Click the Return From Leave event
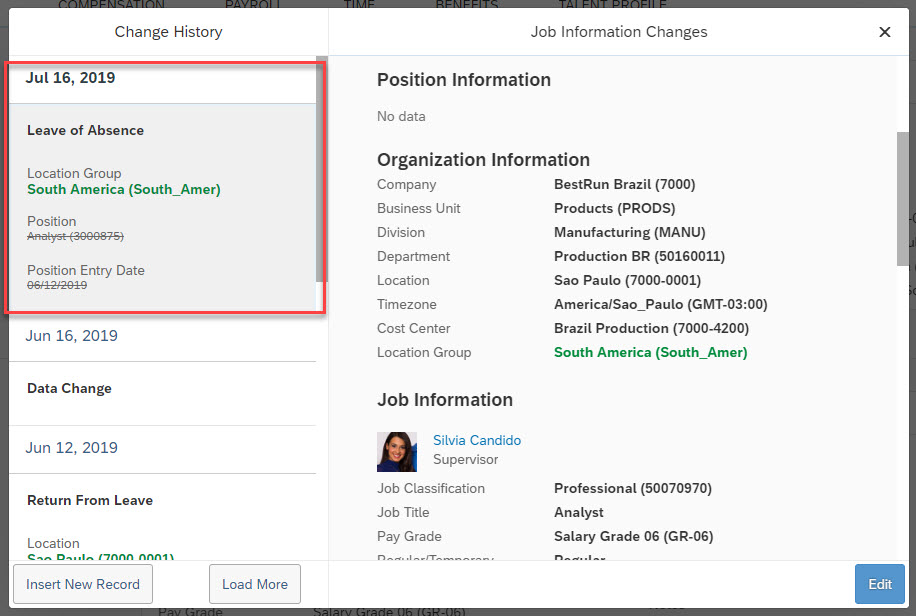This screenshot has height=616, width=916. point(90,500)
